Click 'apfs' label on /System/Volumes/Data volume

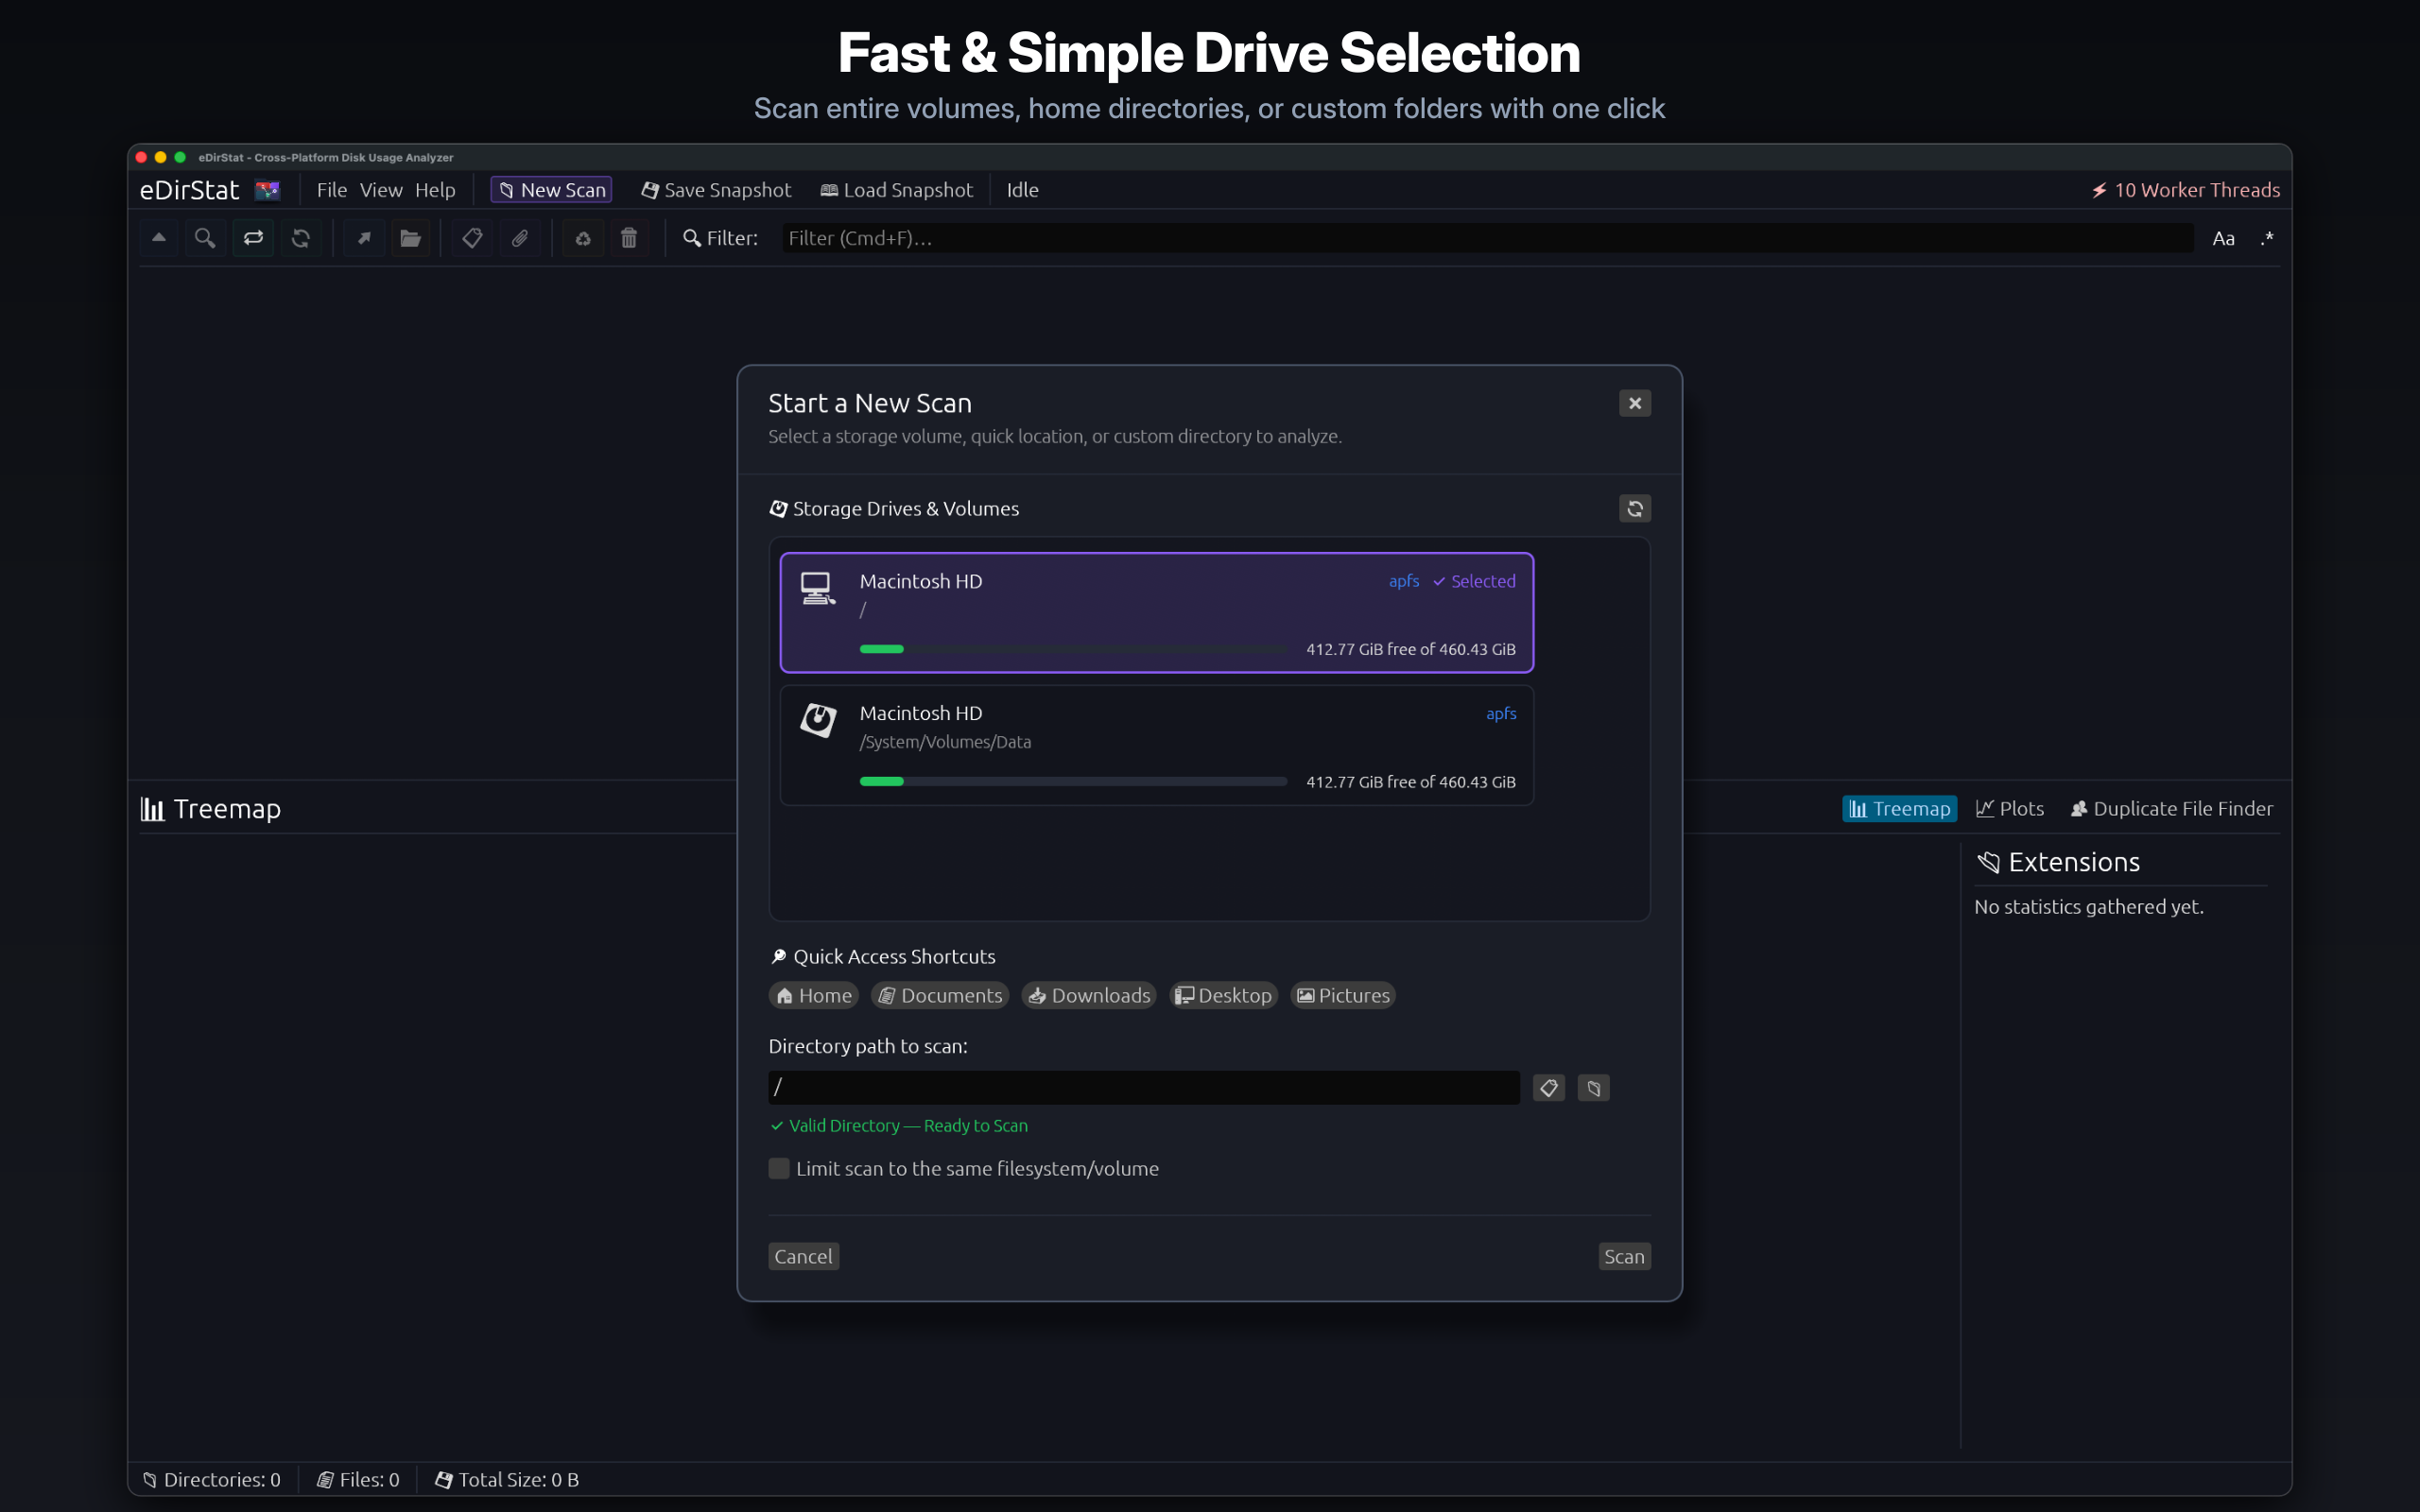pos(1501,713)
